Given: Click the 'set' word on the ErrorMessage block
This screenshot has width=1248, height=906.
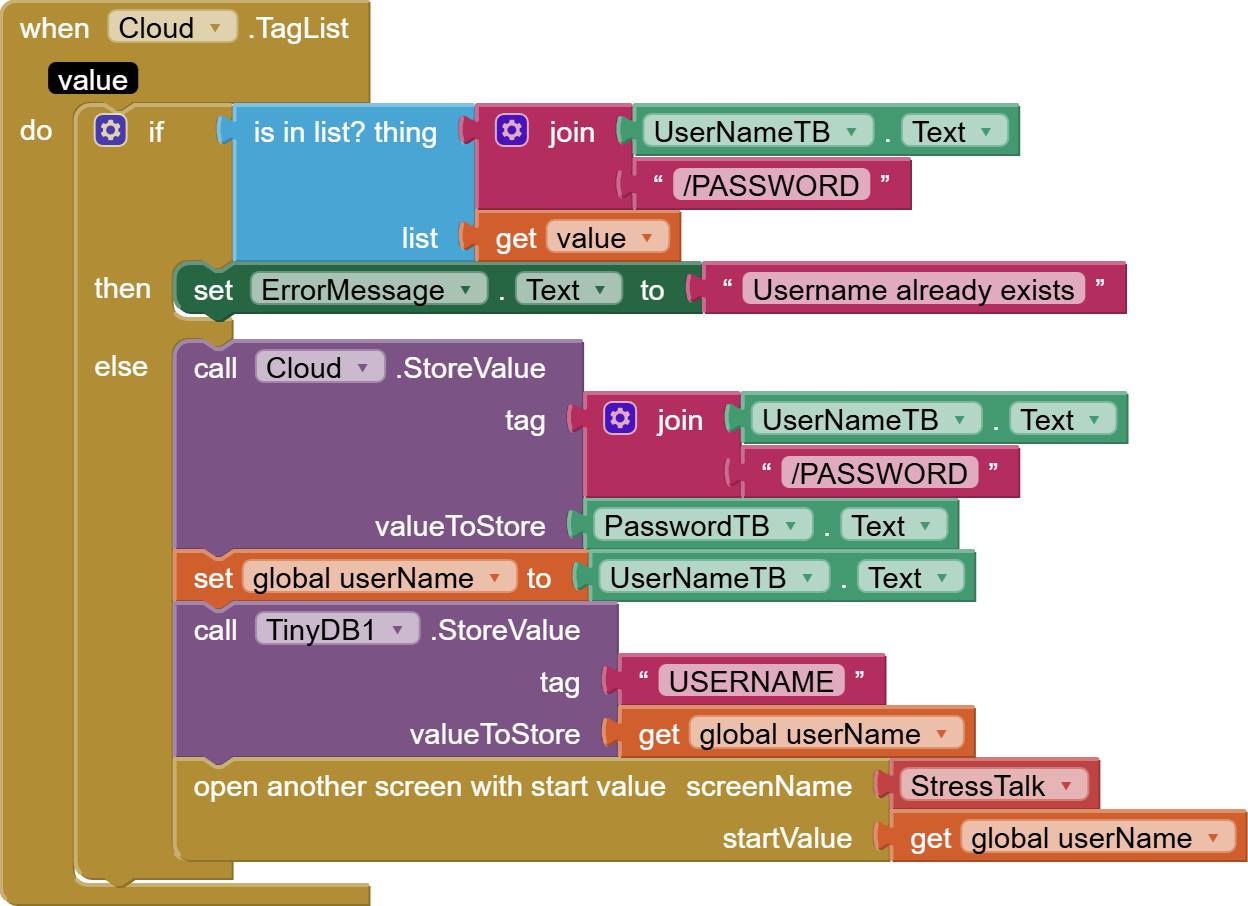Looking at the screenshot, I should (x=213, y=290).
